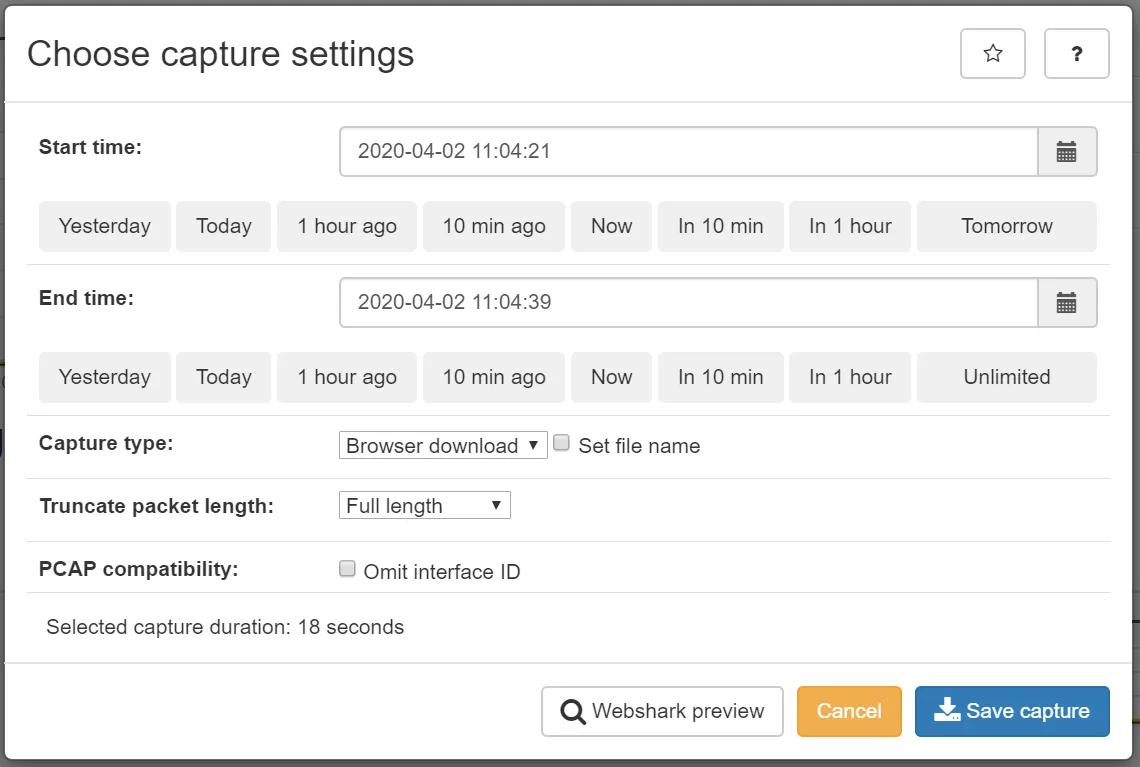Click into the Start time input field

[688, 152]
